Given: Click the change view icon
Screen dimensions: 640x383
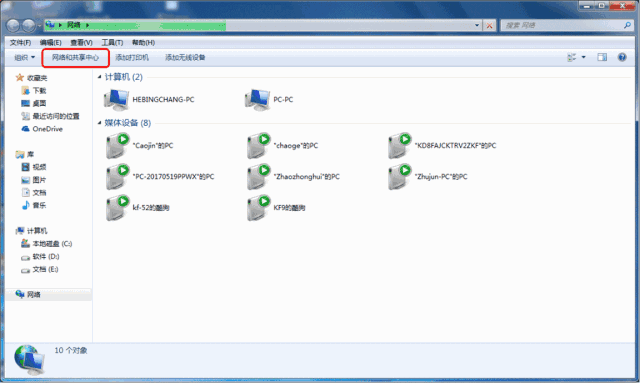Looking at the screenshot, I should point(571,58).
